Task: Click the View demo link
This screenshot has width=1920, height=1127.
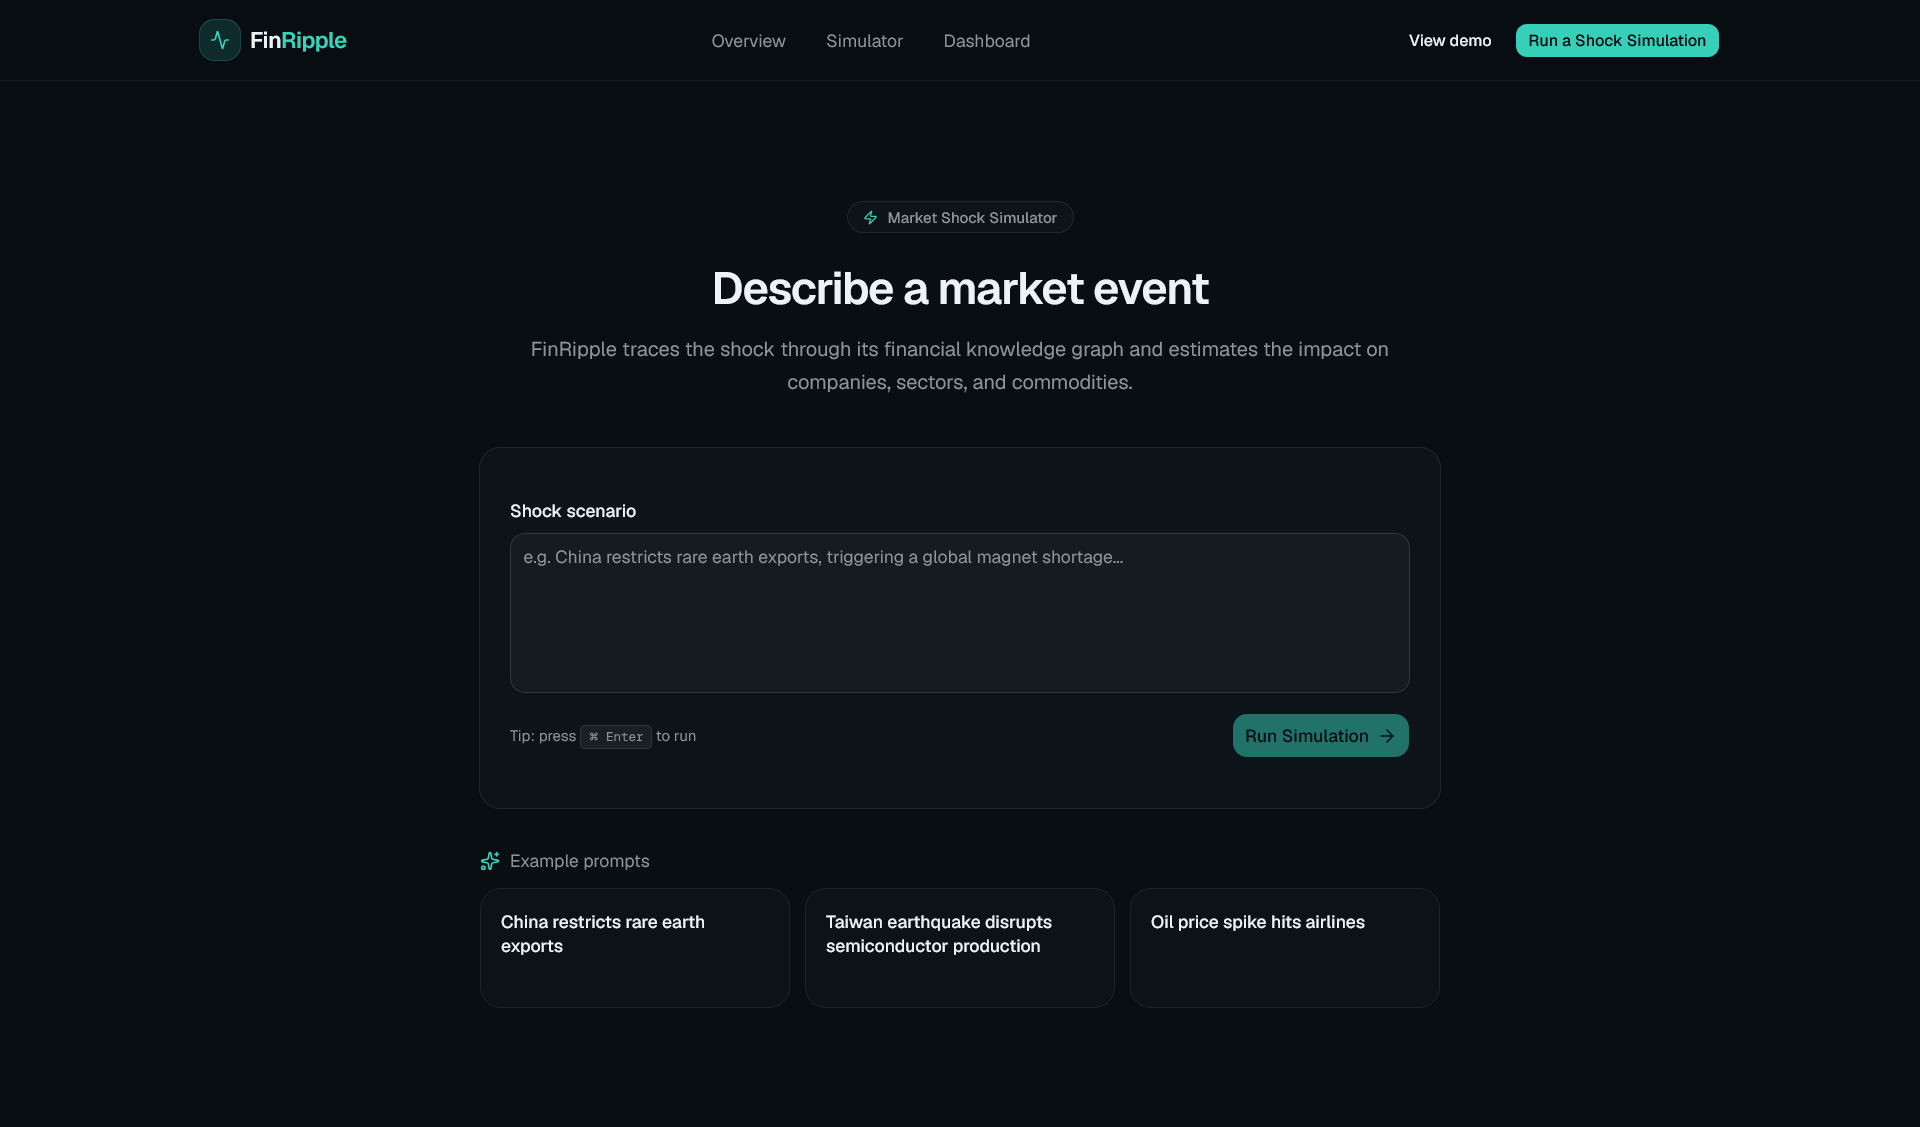Action: point(1450,41)
